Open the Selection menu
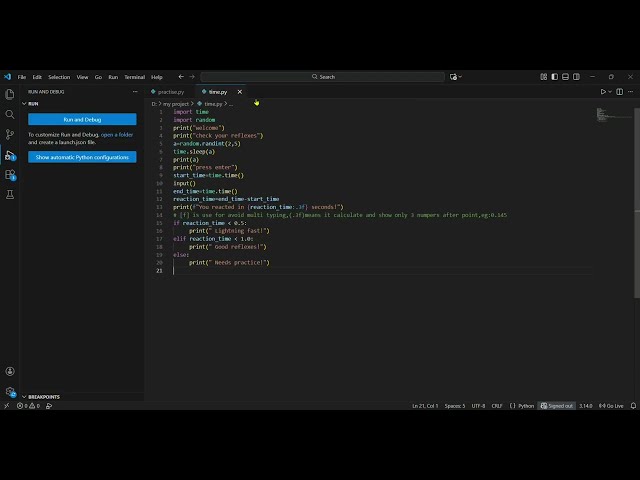 [x=59, y=77]
